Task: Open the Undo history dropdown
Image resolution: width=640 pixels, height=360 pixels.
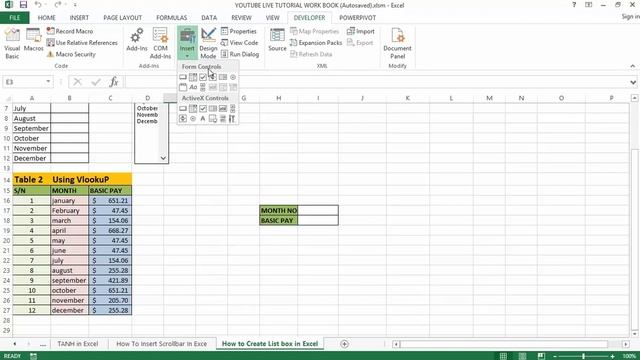Action: click(x=45, y=5)
